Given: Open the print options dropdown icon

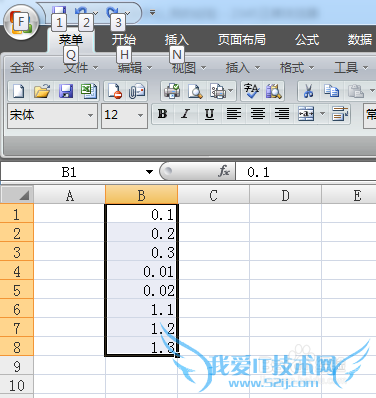Looking at the screenshot, I should (x=221, y=91).
